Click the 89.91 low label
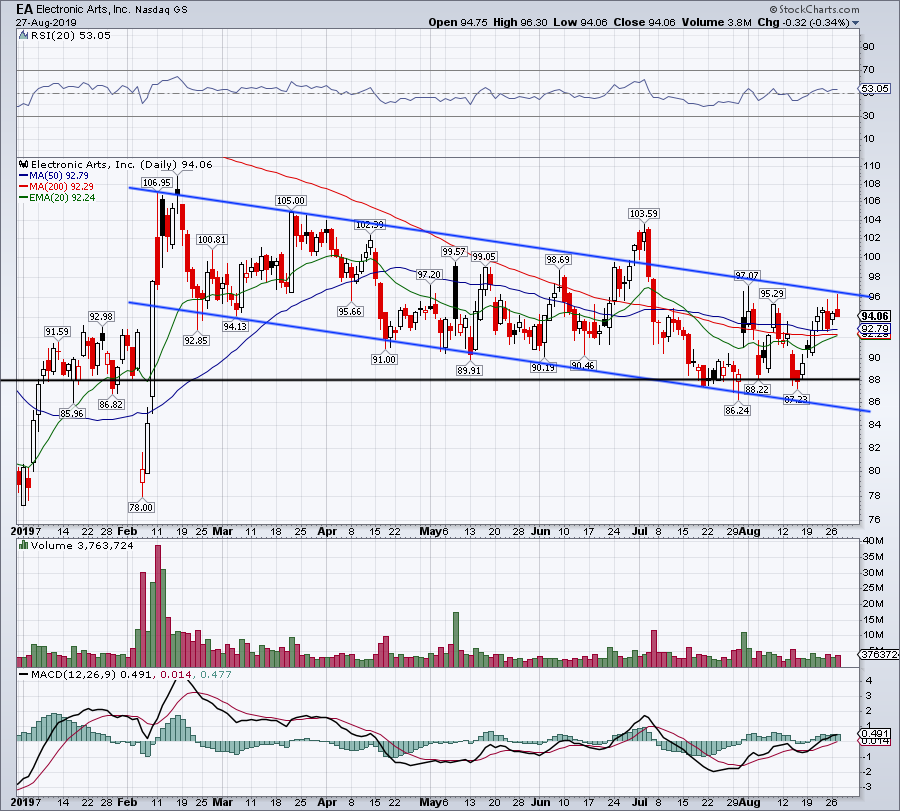Viewport: 900px width, 811px height. [x=469, y=371]
